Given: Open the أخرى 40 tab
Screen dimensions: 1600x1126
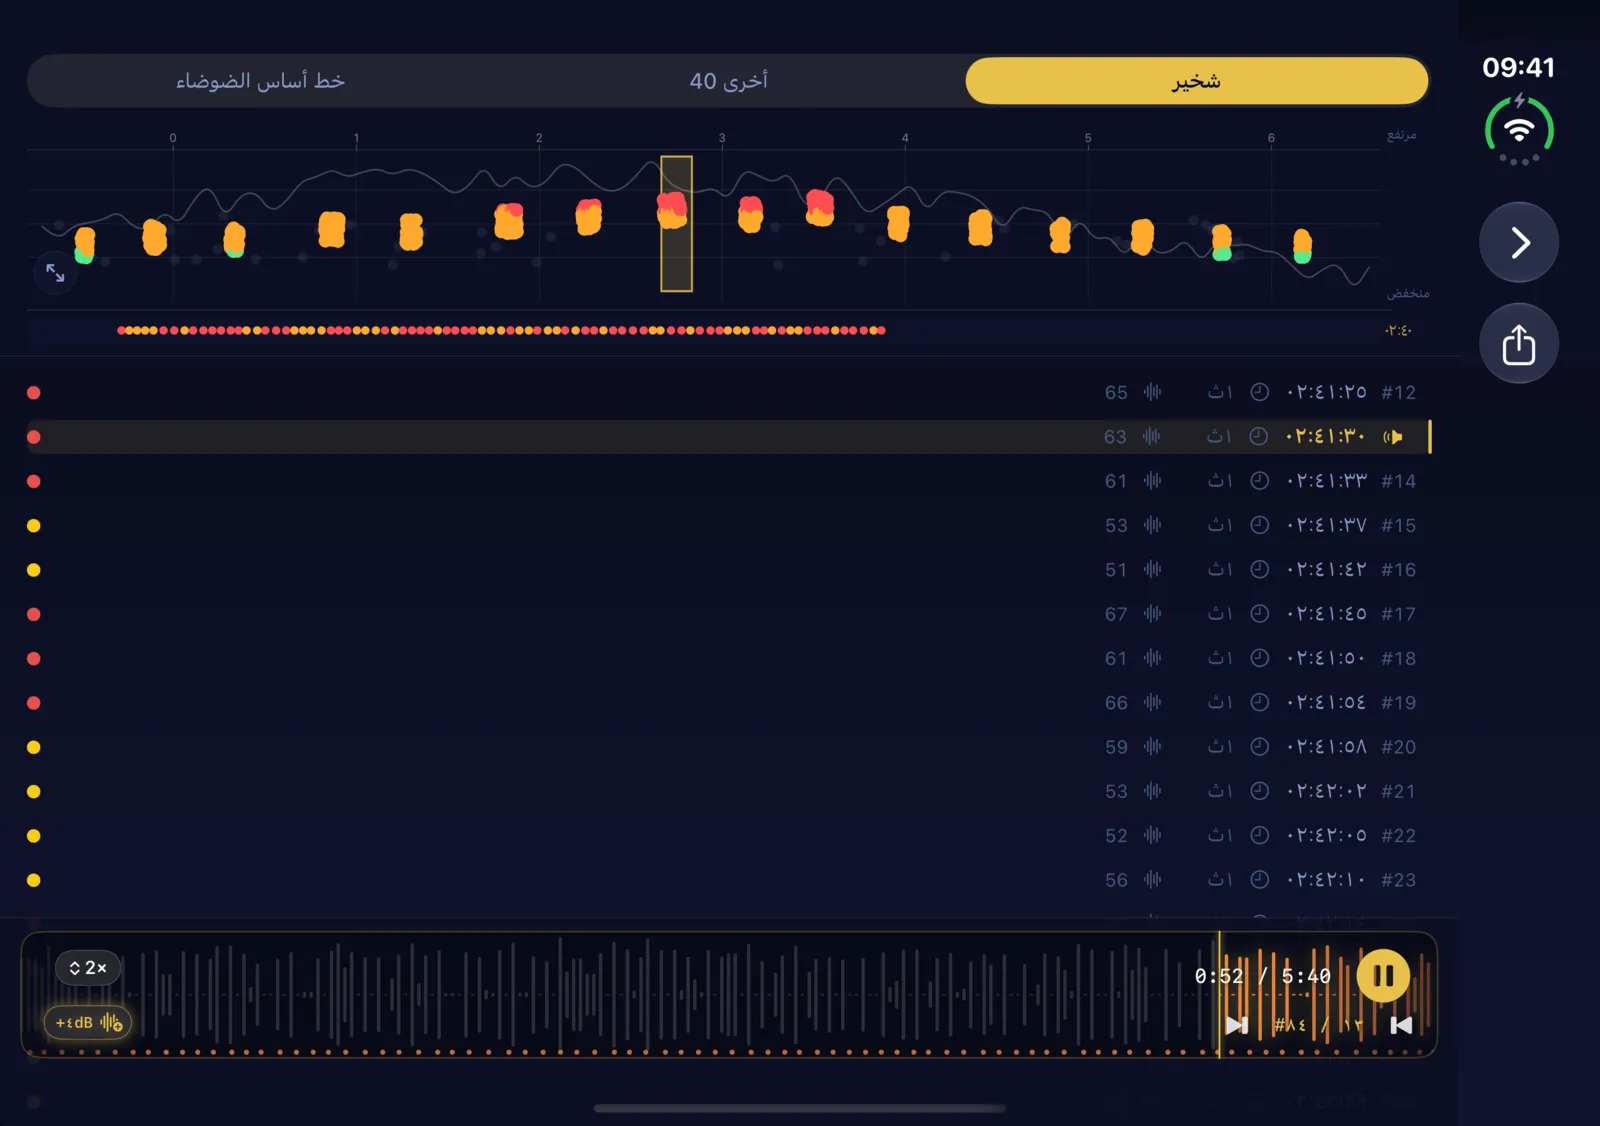Looking at the screenshot, I should [x=728, y=81].
